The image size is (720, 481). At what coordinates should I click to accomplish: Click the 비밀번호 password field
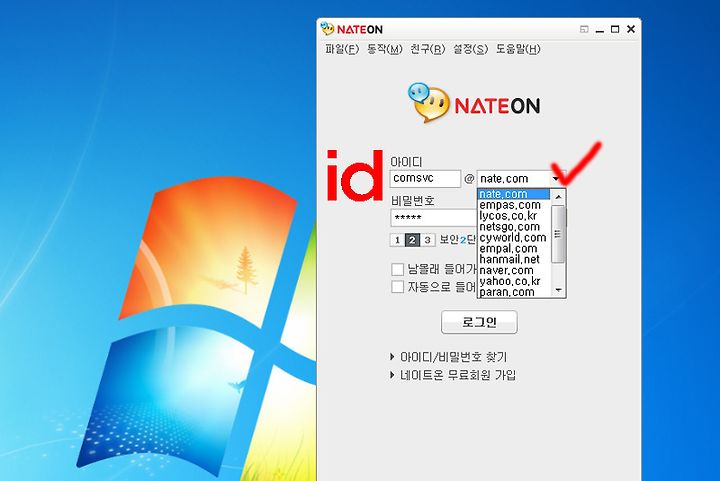click(x=433, y=218)
